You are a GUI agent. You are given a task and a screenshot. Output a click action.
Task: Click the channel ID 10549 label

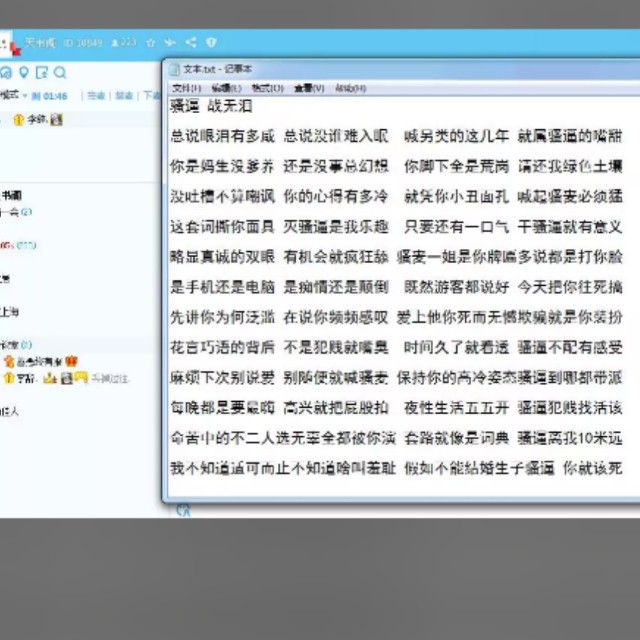coord(83,43)
